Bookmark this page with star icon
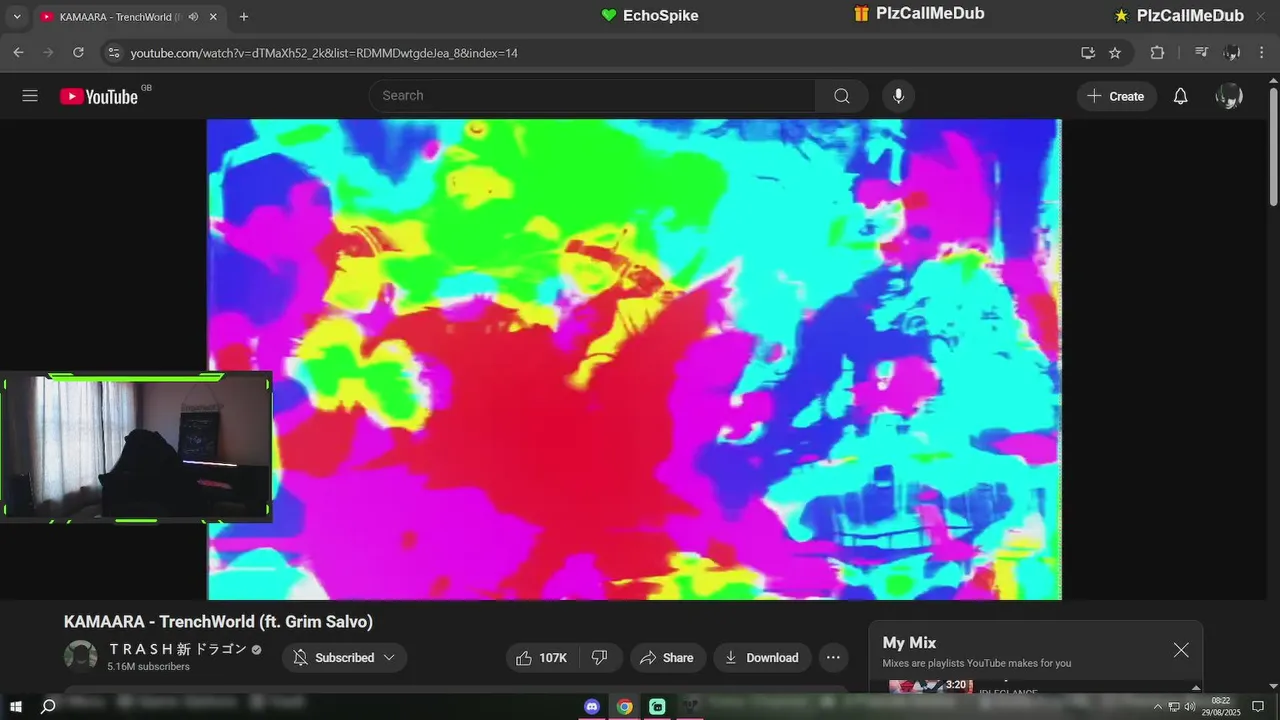The height and width of the screenshot is (720, 1280). (1115, 52)
